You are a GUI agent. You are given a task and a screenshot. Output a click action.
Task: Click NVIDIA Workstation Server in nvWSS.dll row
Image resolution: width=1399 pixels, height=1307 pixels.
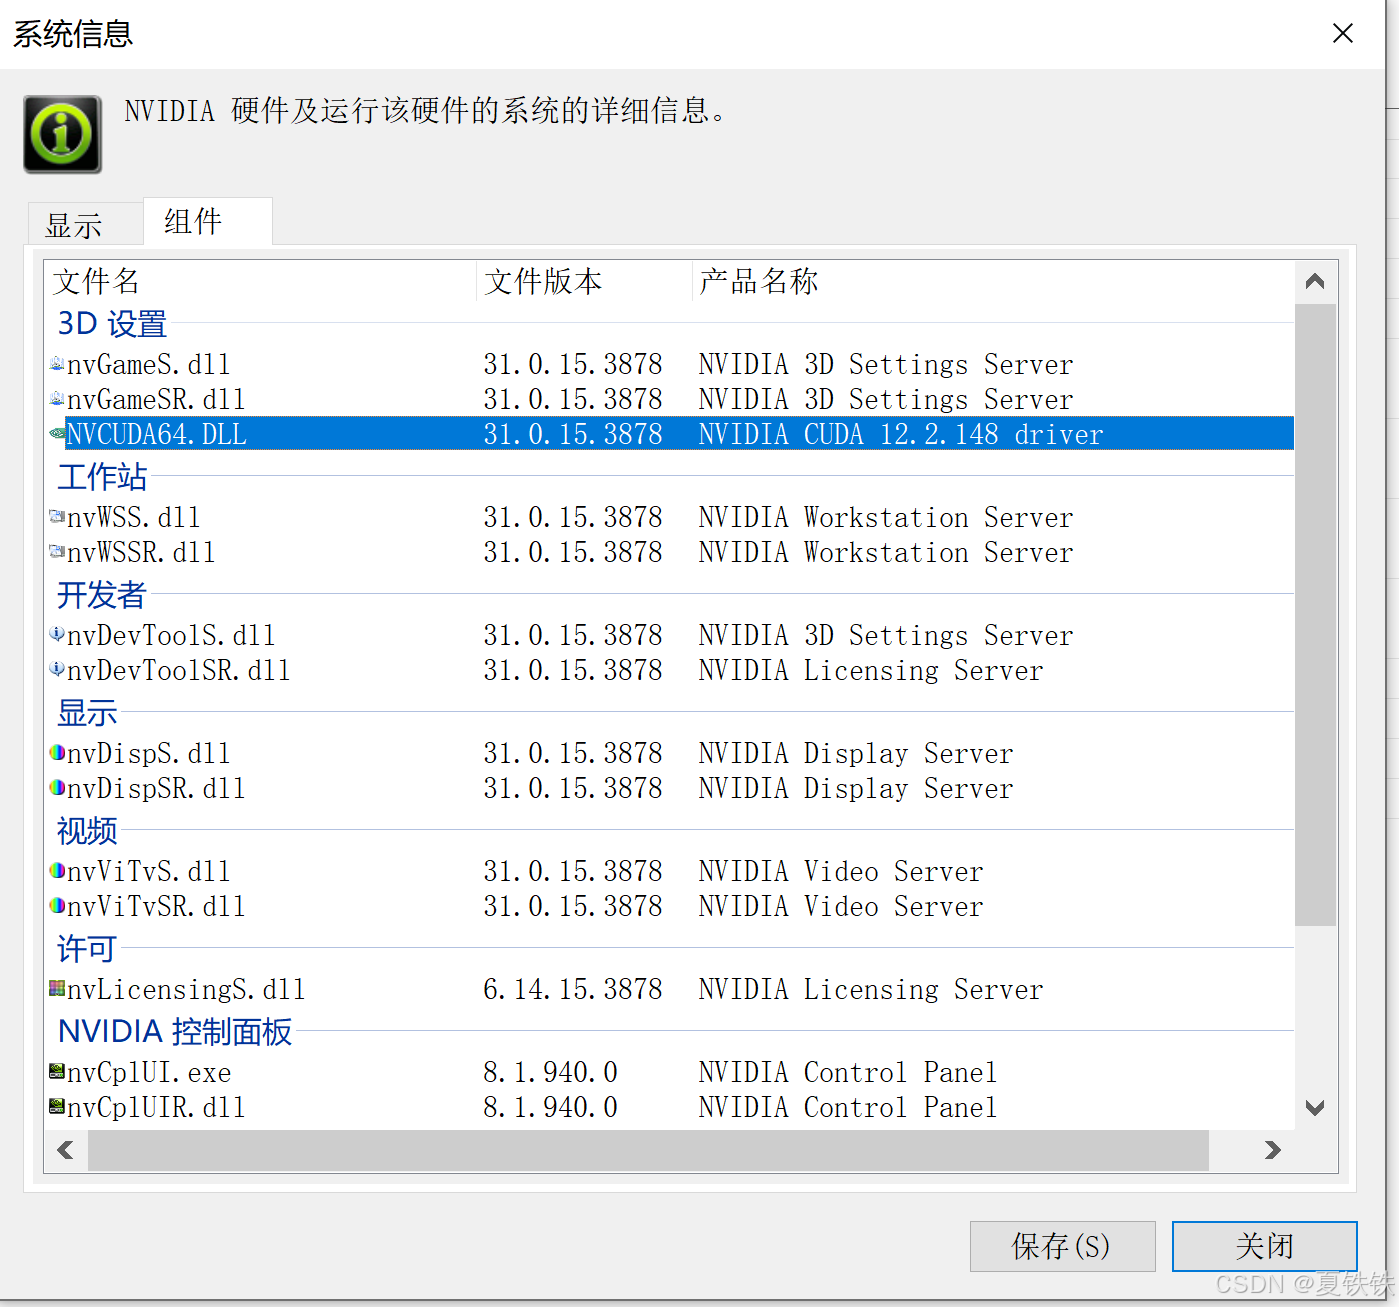pos(886,517)
